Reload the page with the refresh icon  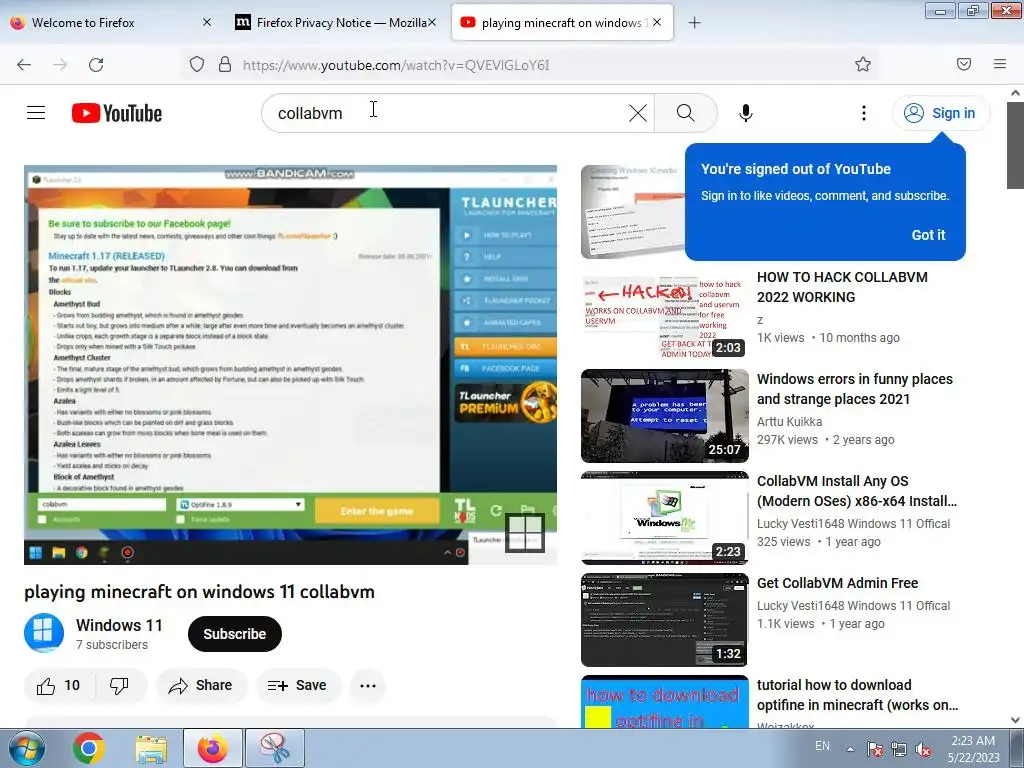(x=96, y=65)
